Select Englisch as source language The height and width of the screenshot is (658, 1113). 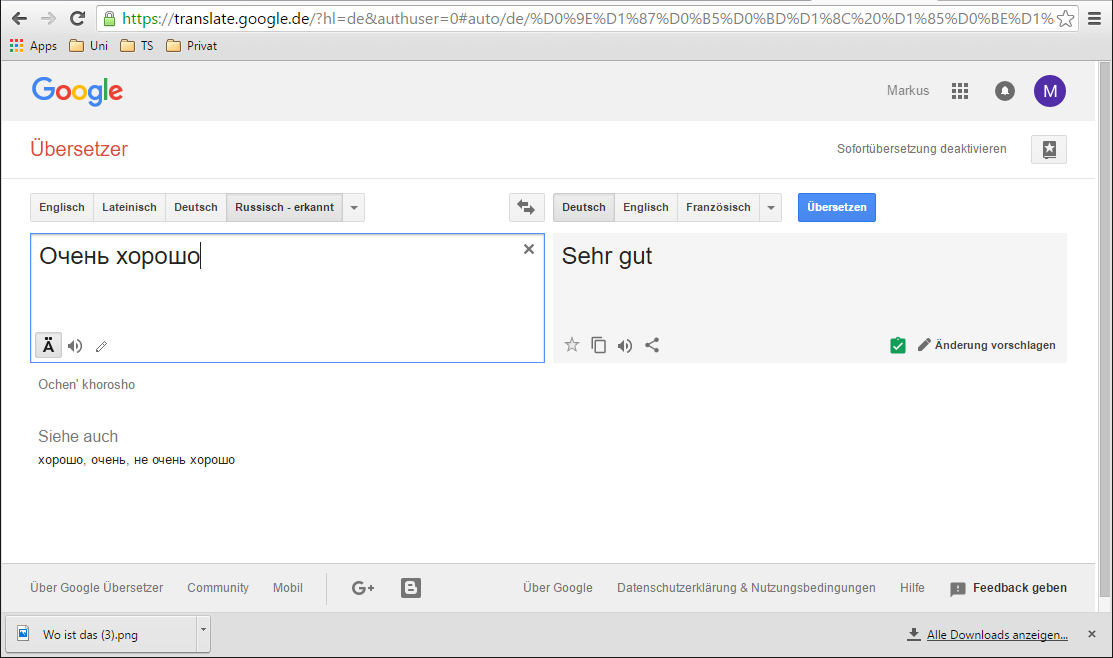pos(62,207)
